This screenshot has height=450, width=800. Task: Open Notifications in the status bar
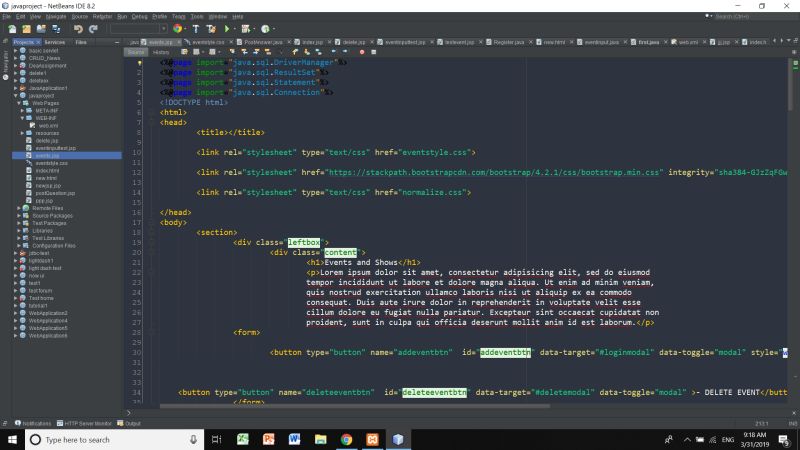tap(33, 423)
